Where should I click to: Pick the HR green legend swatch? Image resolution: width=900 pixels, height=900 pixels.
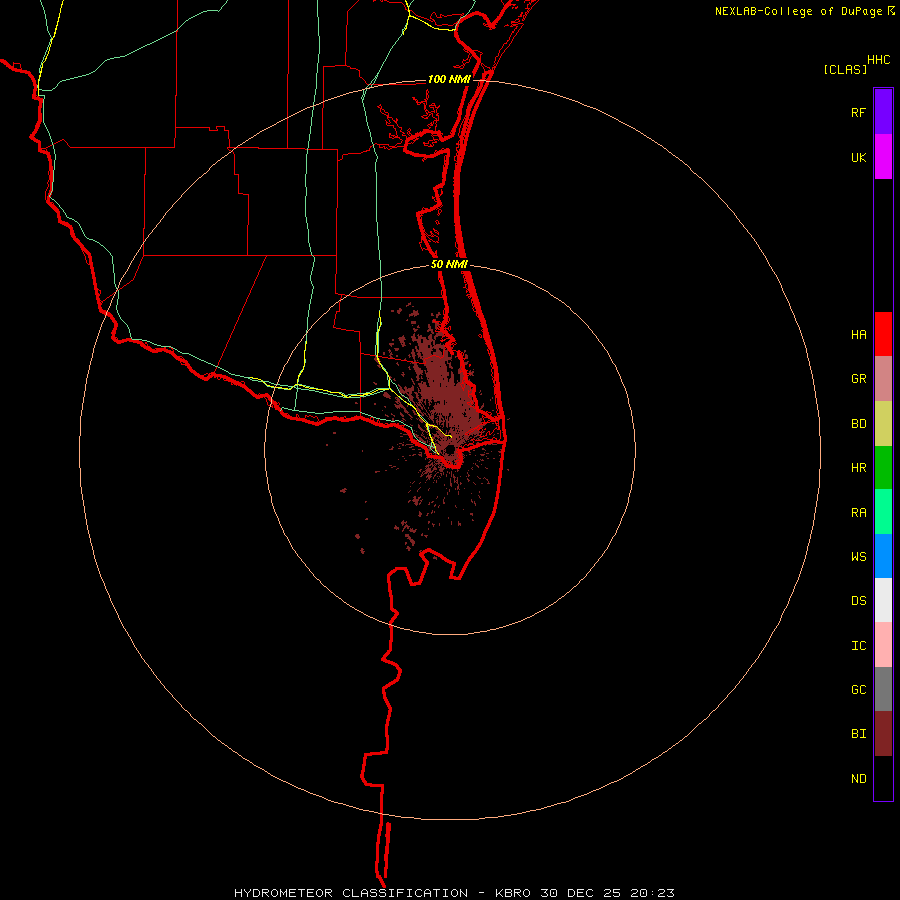[883, 468]
